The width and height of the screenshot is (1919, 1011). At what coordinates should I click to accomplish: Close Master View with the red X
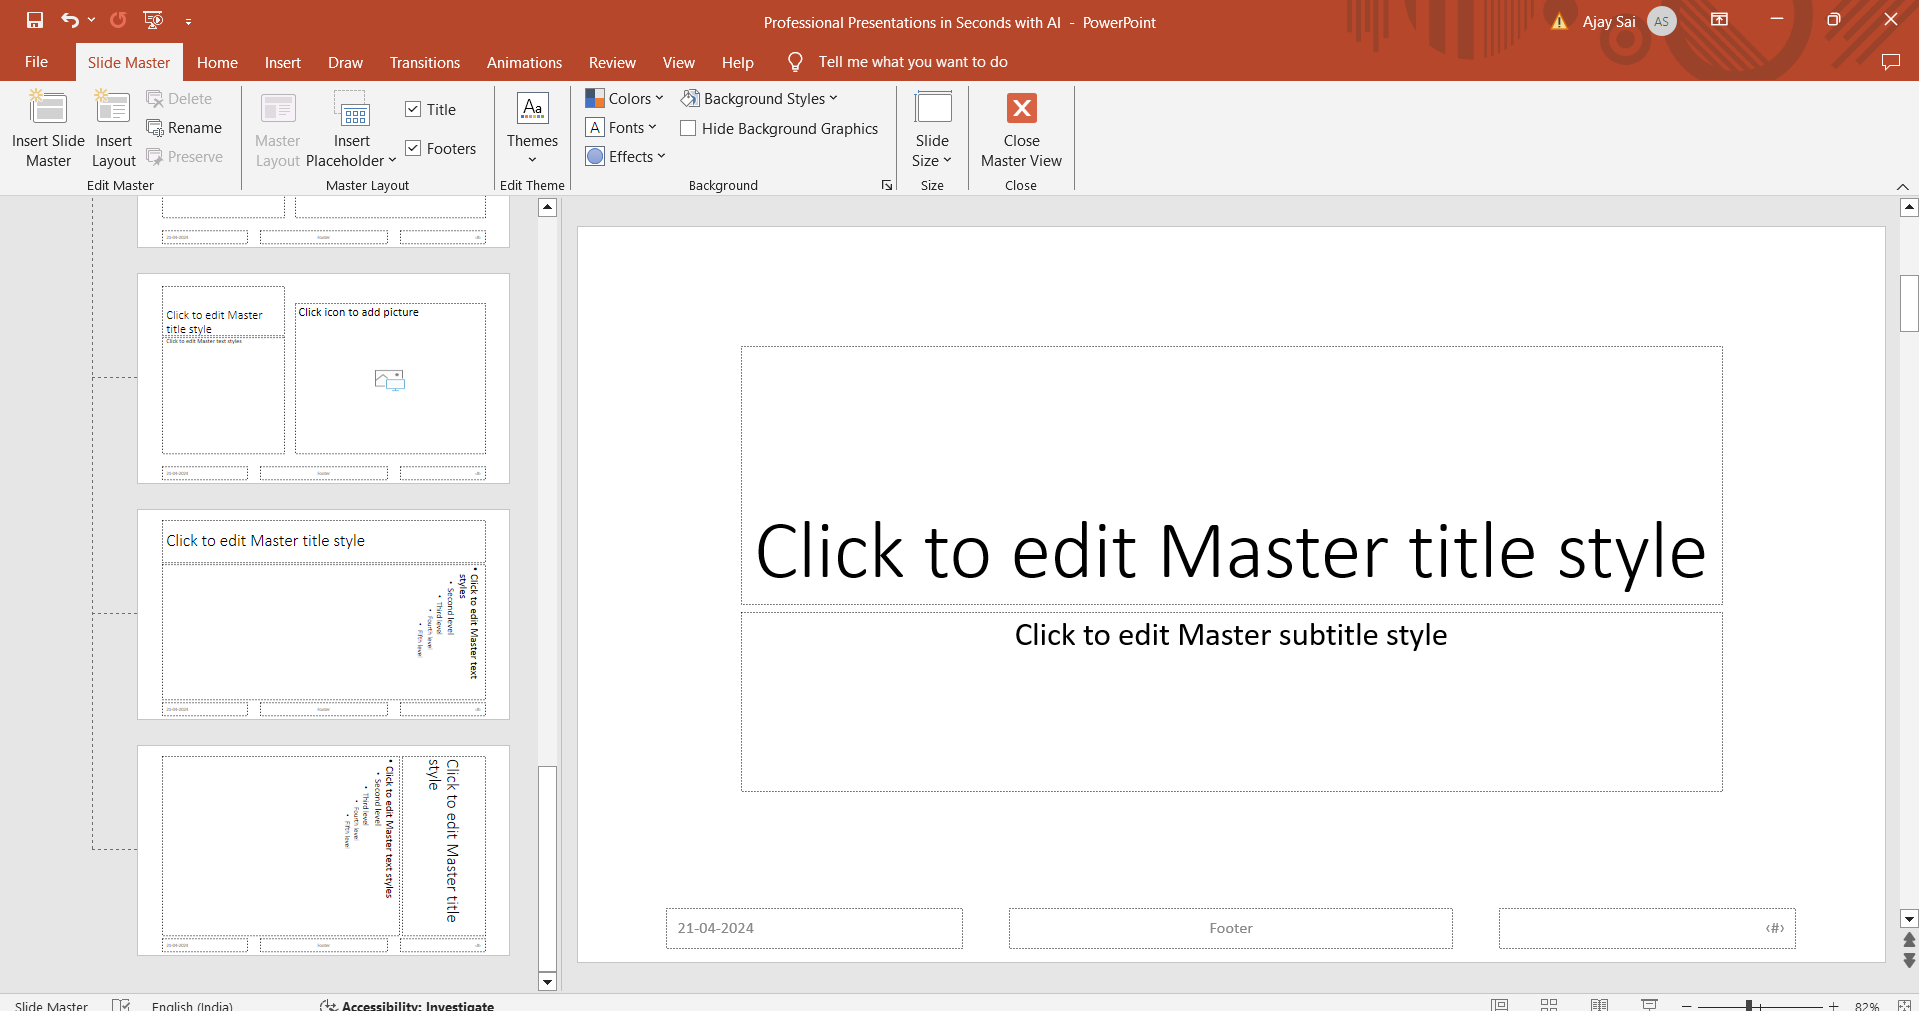pos(1021,108)
